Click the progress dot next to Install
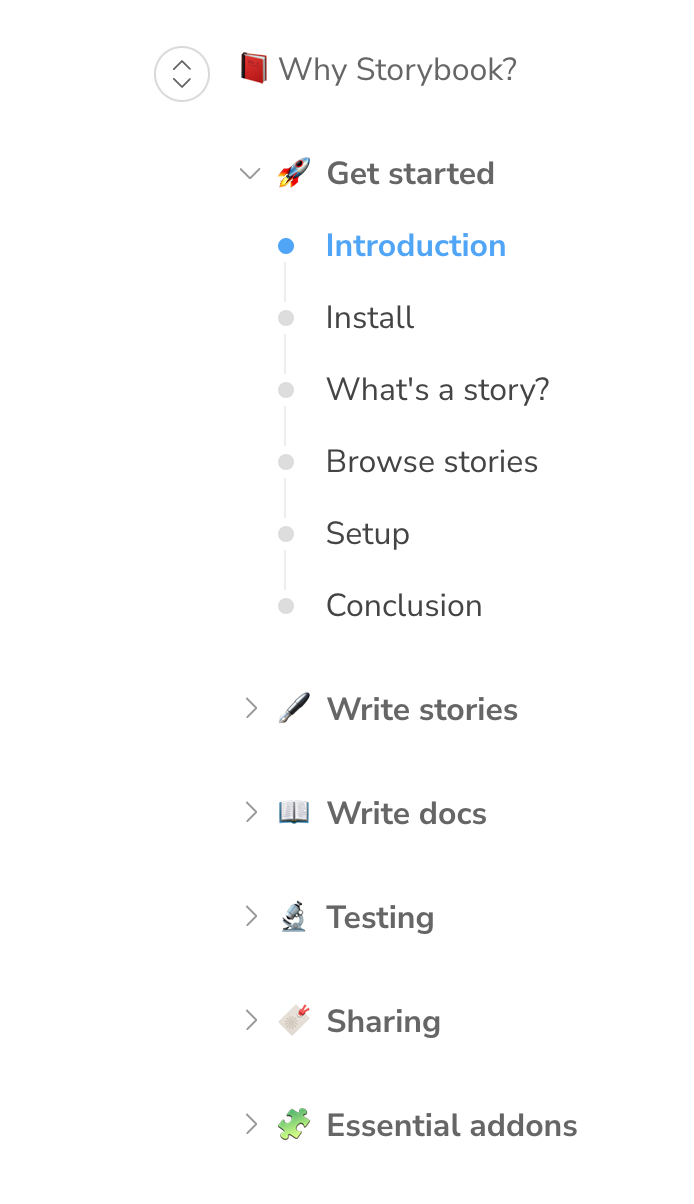Image resolution: width=694 pixels, height=1204 pixels. [x=285, y=316]
